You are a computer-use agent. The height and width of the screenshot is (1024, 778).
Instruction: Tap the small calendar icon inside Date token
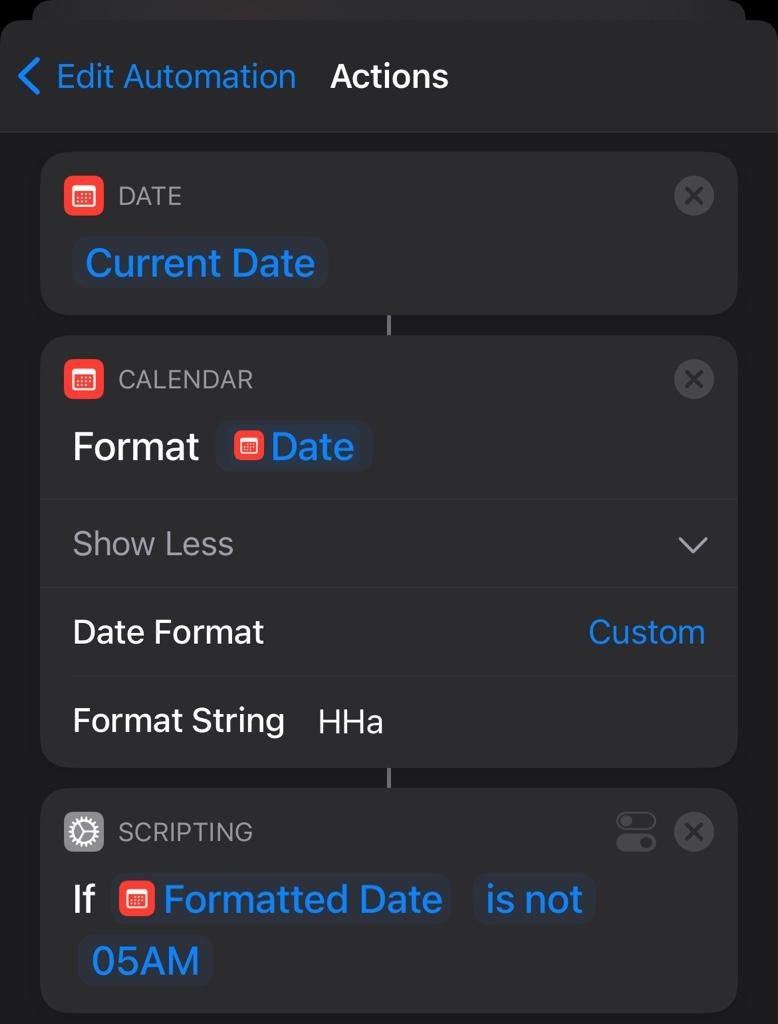pyautogui.click(x=248, y=447)
